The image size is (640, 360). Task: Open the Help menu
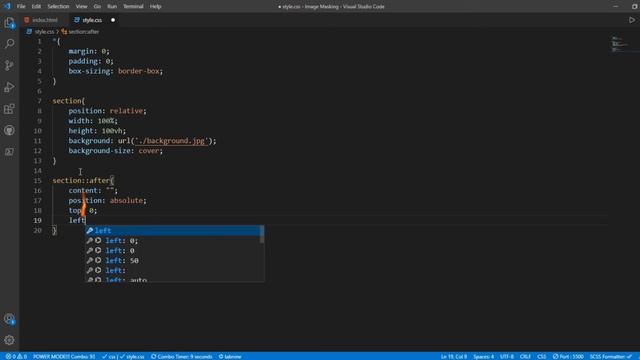156,7
